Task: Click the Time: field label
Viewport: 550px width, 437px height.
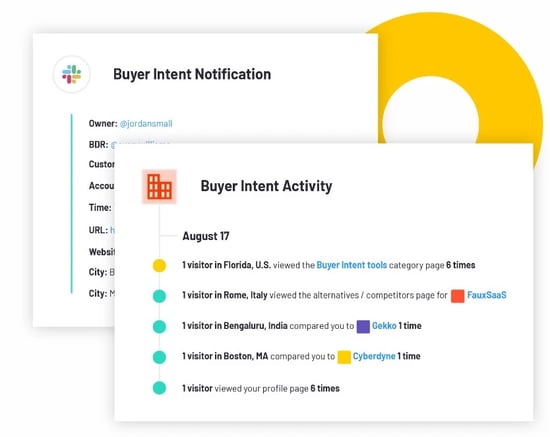Action: tap(100, 208)
